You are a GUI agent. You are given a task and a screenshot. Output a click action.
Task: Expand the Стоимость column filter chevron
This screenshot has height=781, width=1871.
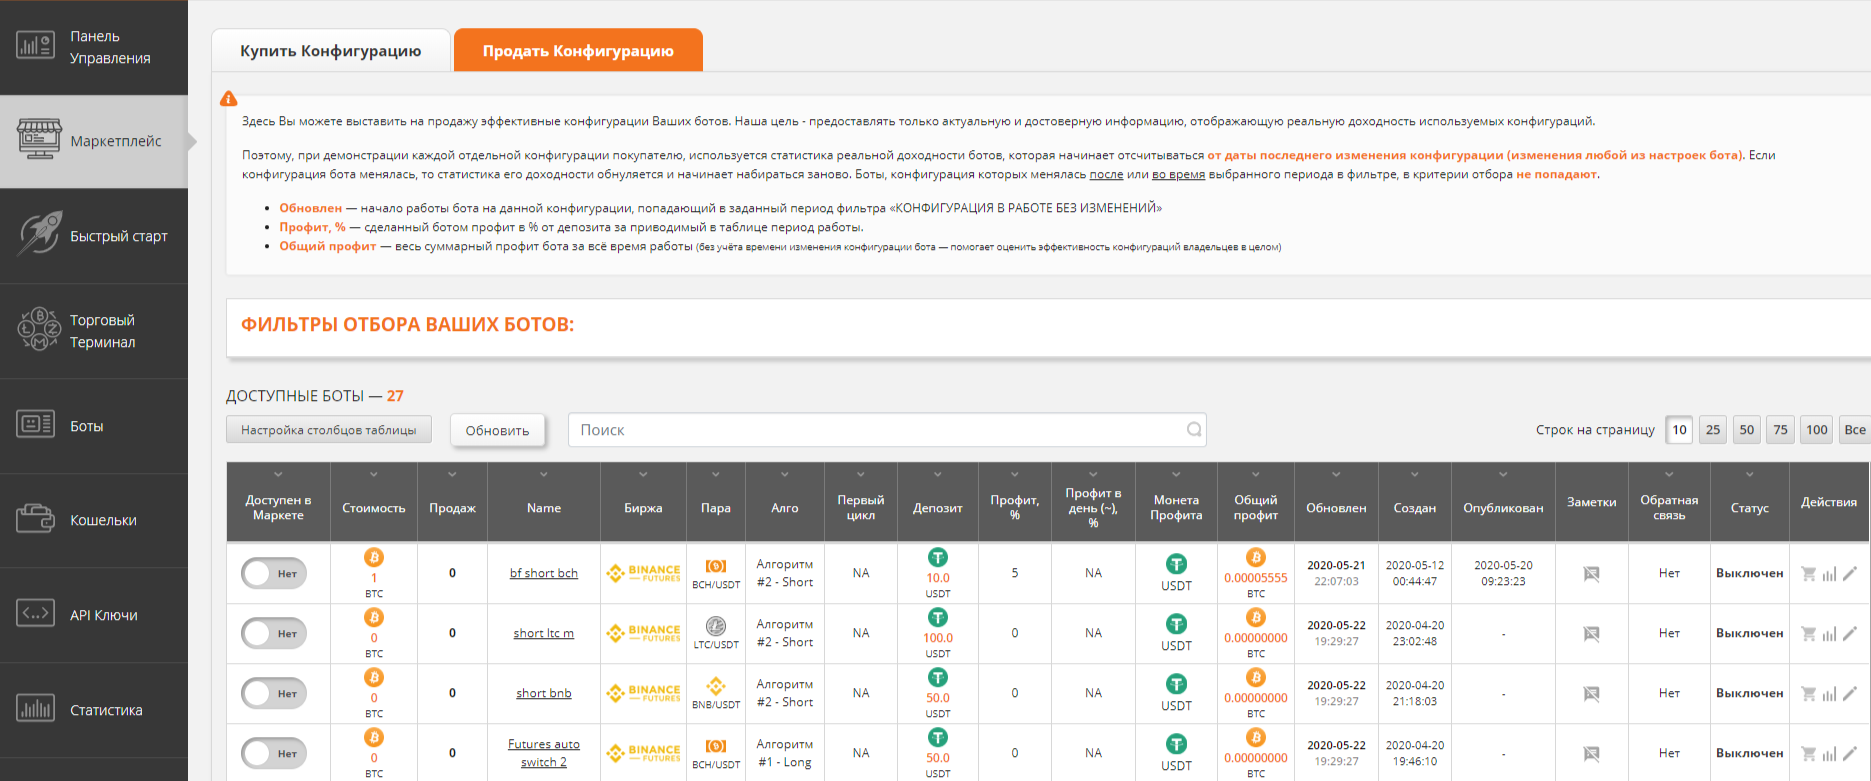tap(374, 475)
